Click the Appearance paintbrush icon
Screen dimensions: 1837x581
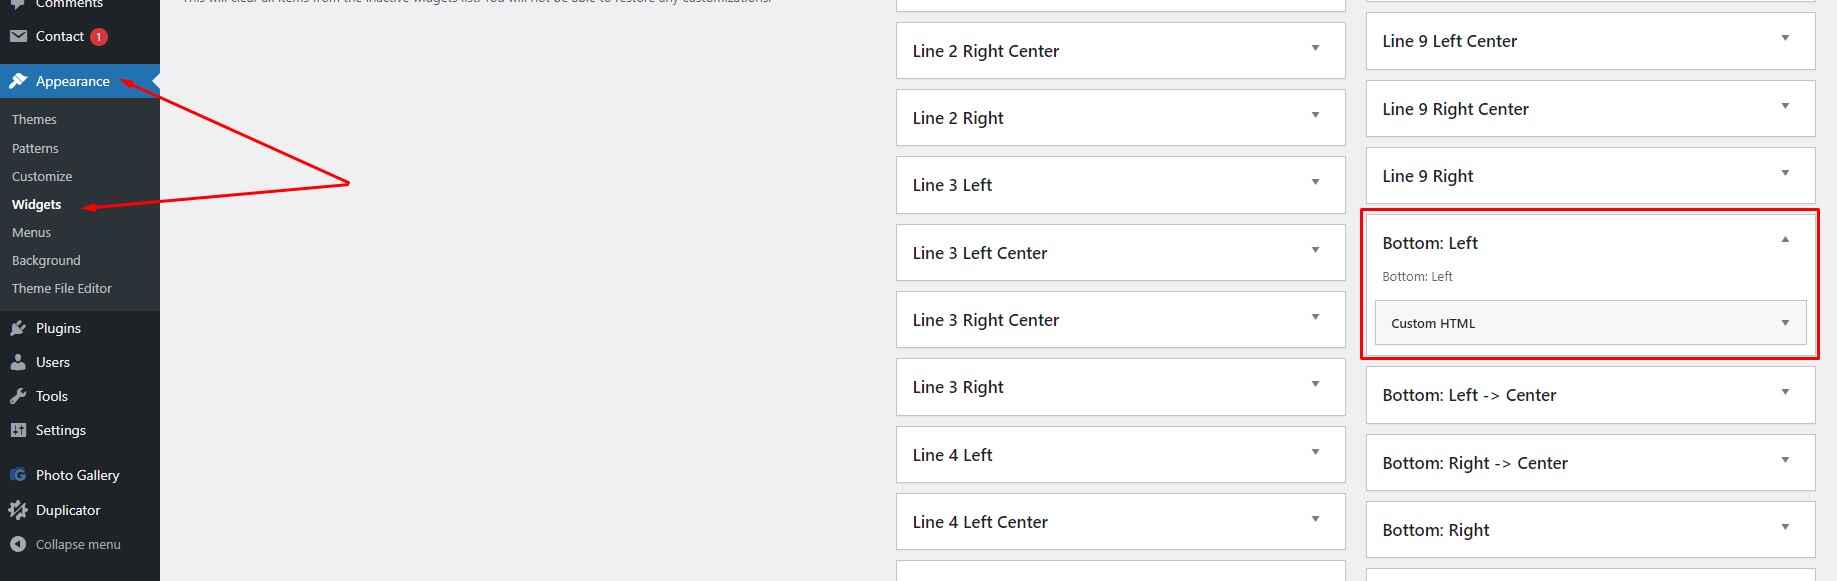(18, 81)
